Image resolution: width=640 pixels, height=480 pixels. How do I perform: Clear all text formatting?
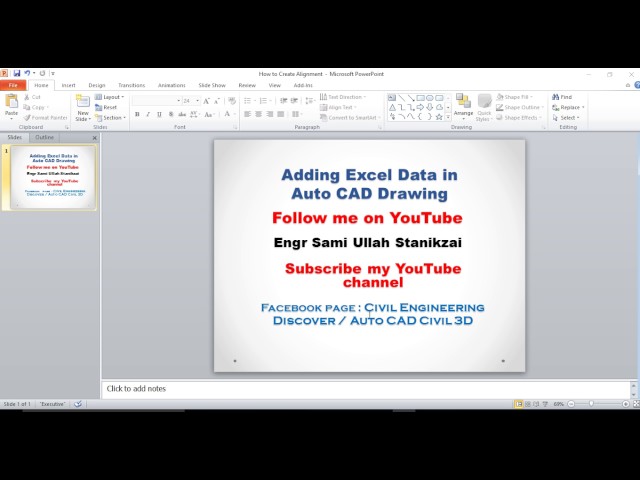click(232, 101)
